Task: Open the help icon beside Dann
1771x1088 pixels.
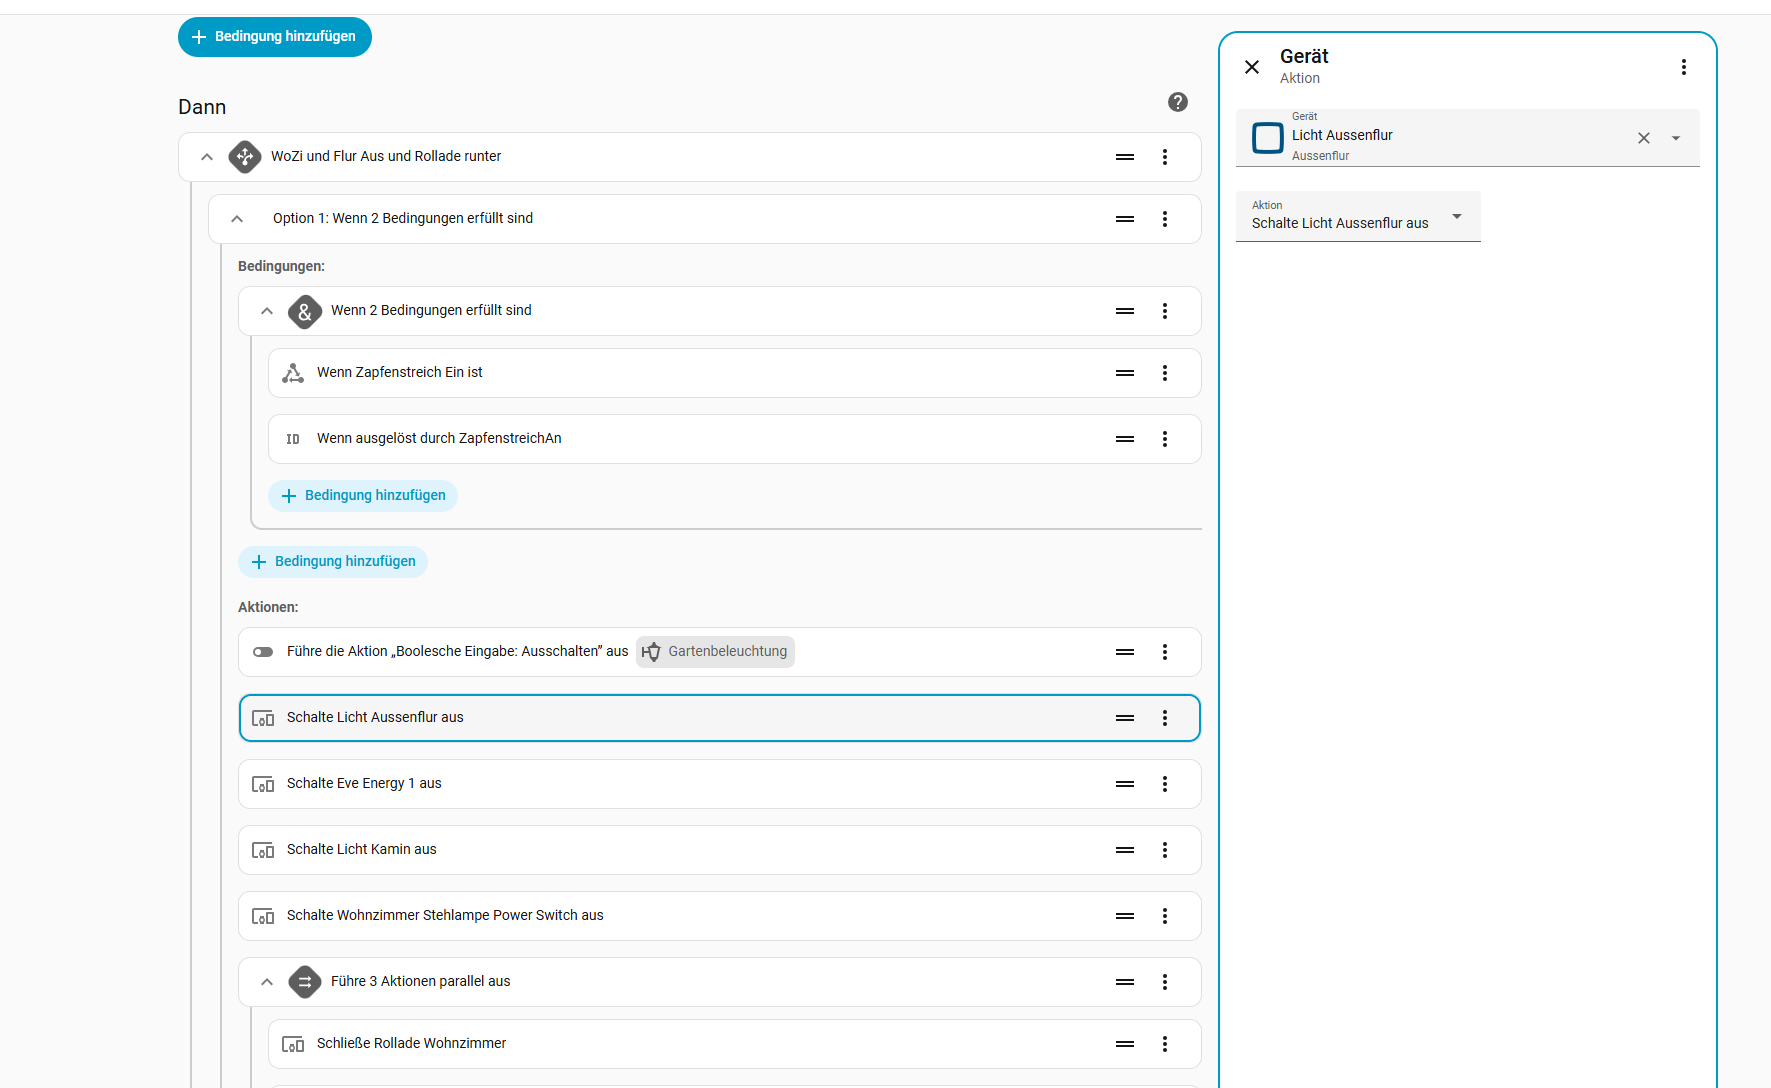Action: click(1178, 102)
